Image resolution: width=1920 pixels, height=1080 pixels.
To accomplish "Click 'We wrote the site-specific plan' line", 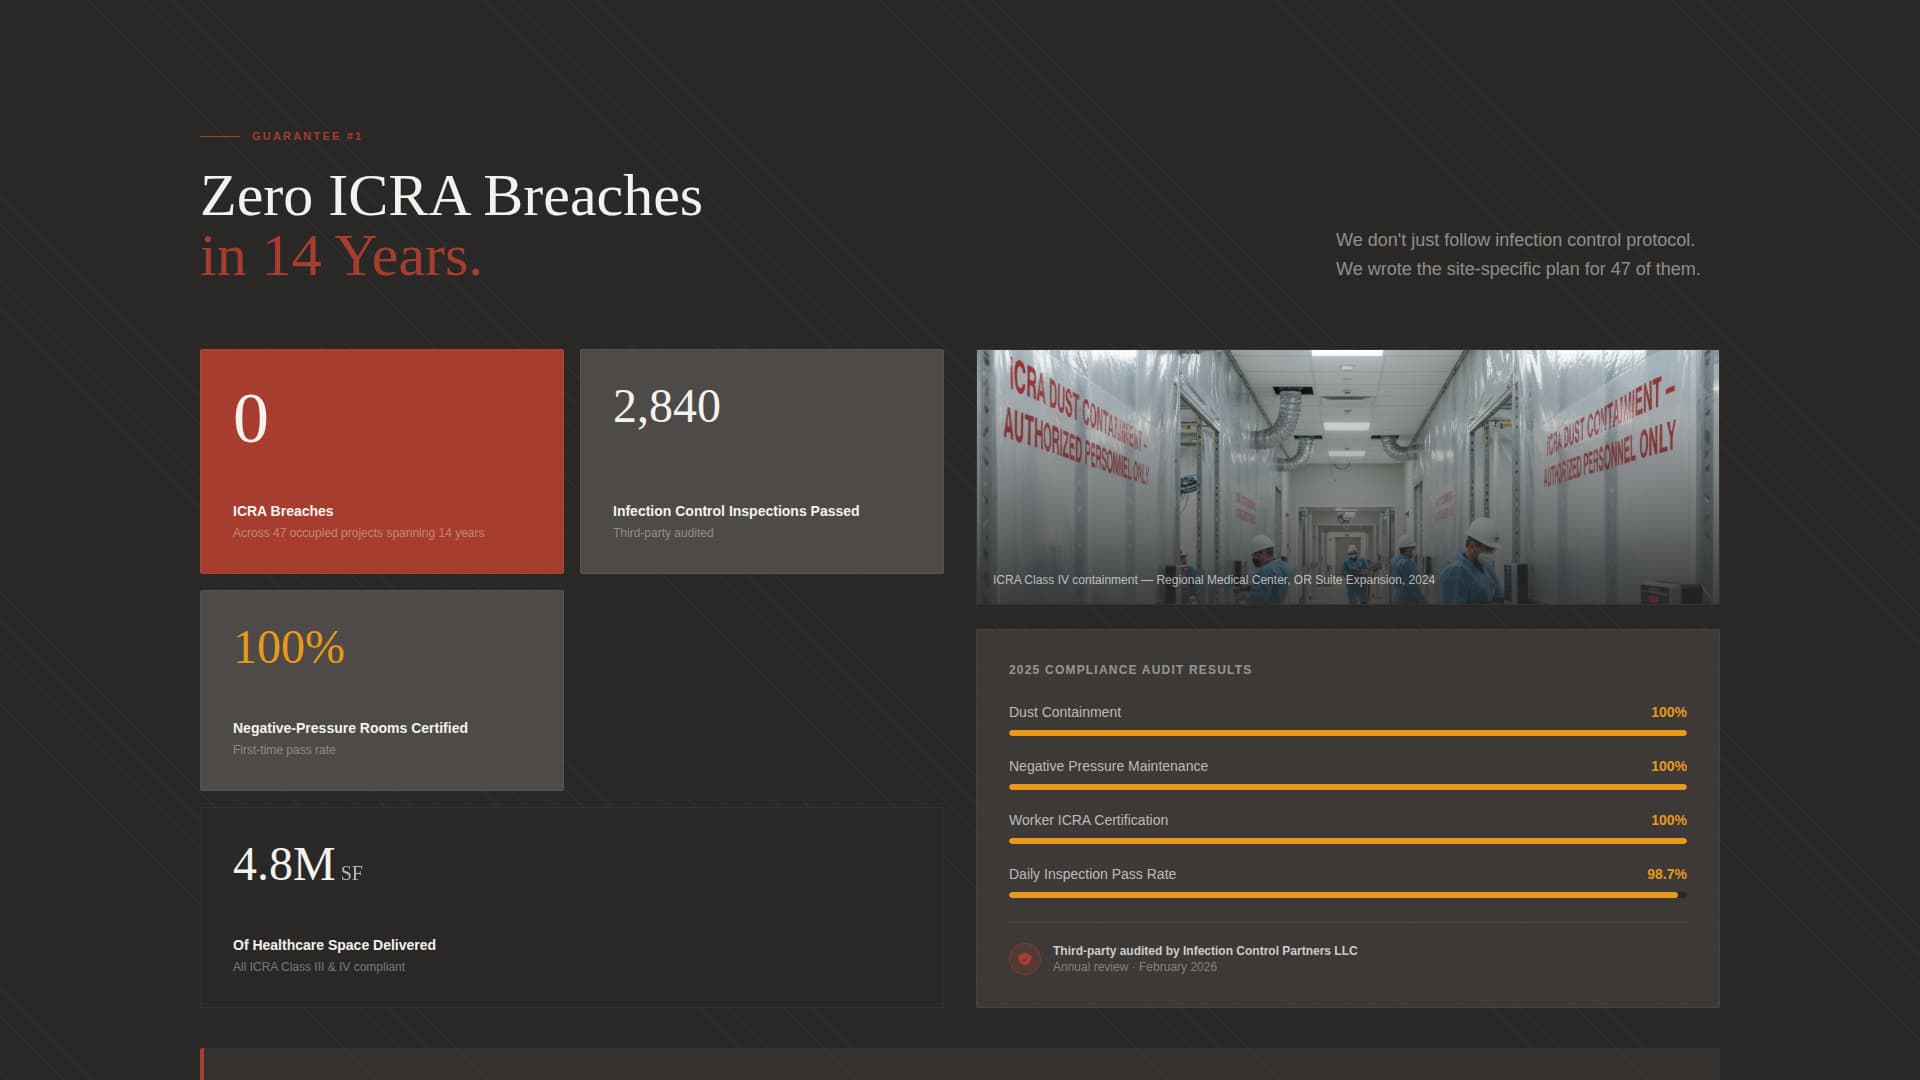I will point(1518,269).
